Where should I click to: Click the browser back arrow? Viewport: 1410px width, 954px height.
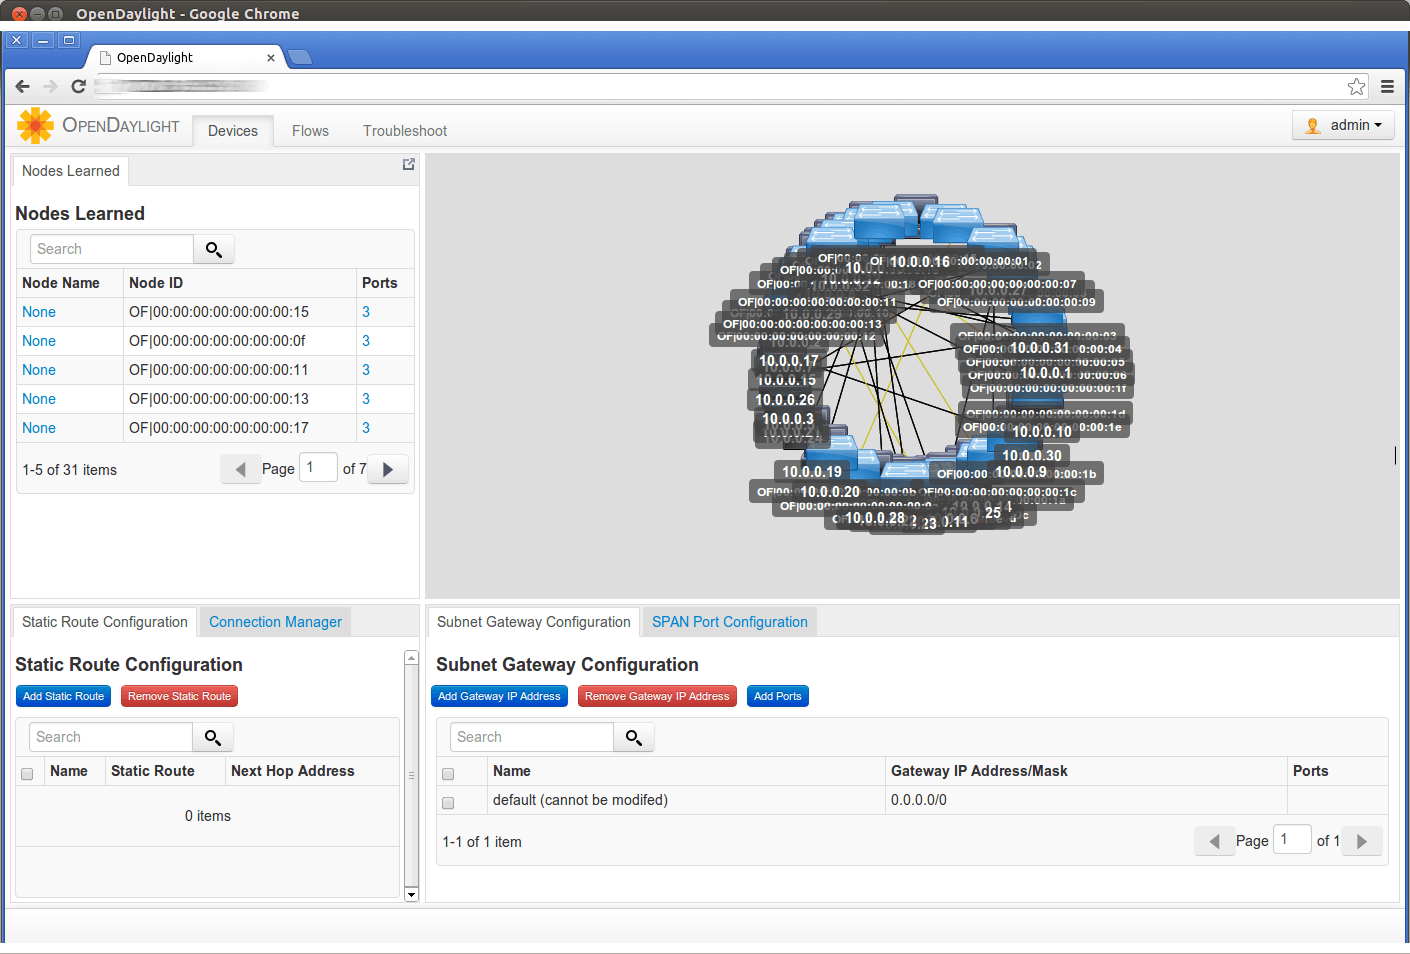(x=23, y=87)
